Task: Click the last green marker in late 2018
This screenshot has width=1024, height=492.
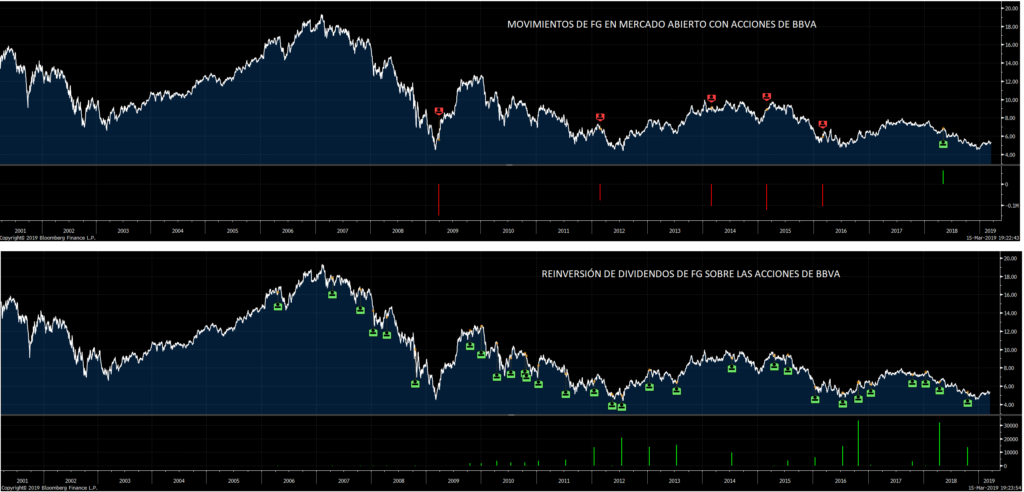Action: tap(968, 402)
